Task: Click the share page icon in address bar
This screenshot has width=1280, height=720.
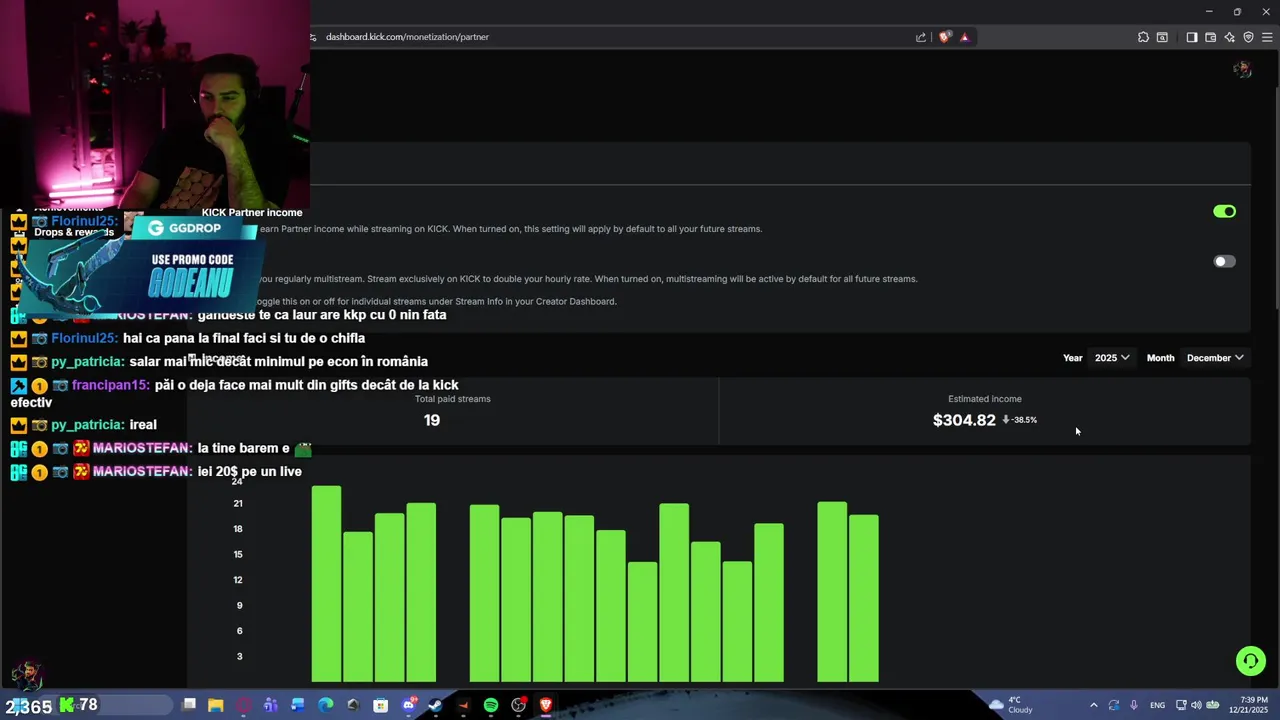Action: (921, 37)
